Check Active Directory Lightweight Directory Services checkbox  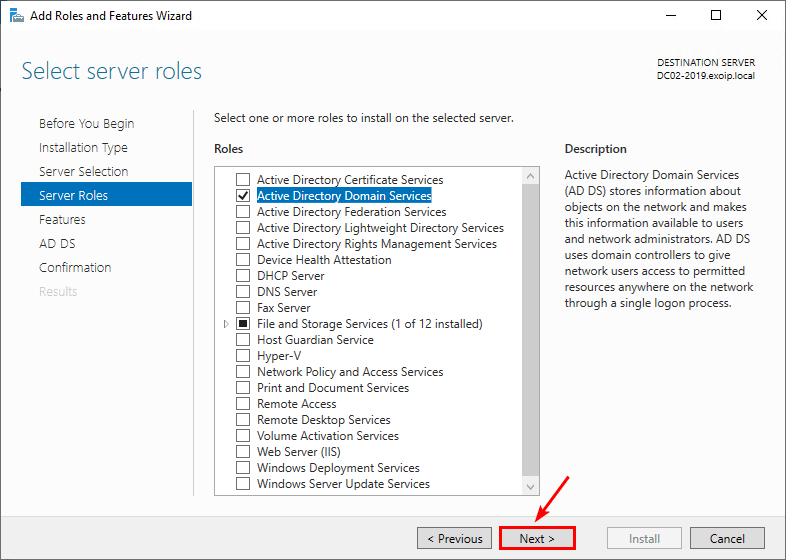coord(243,228)
